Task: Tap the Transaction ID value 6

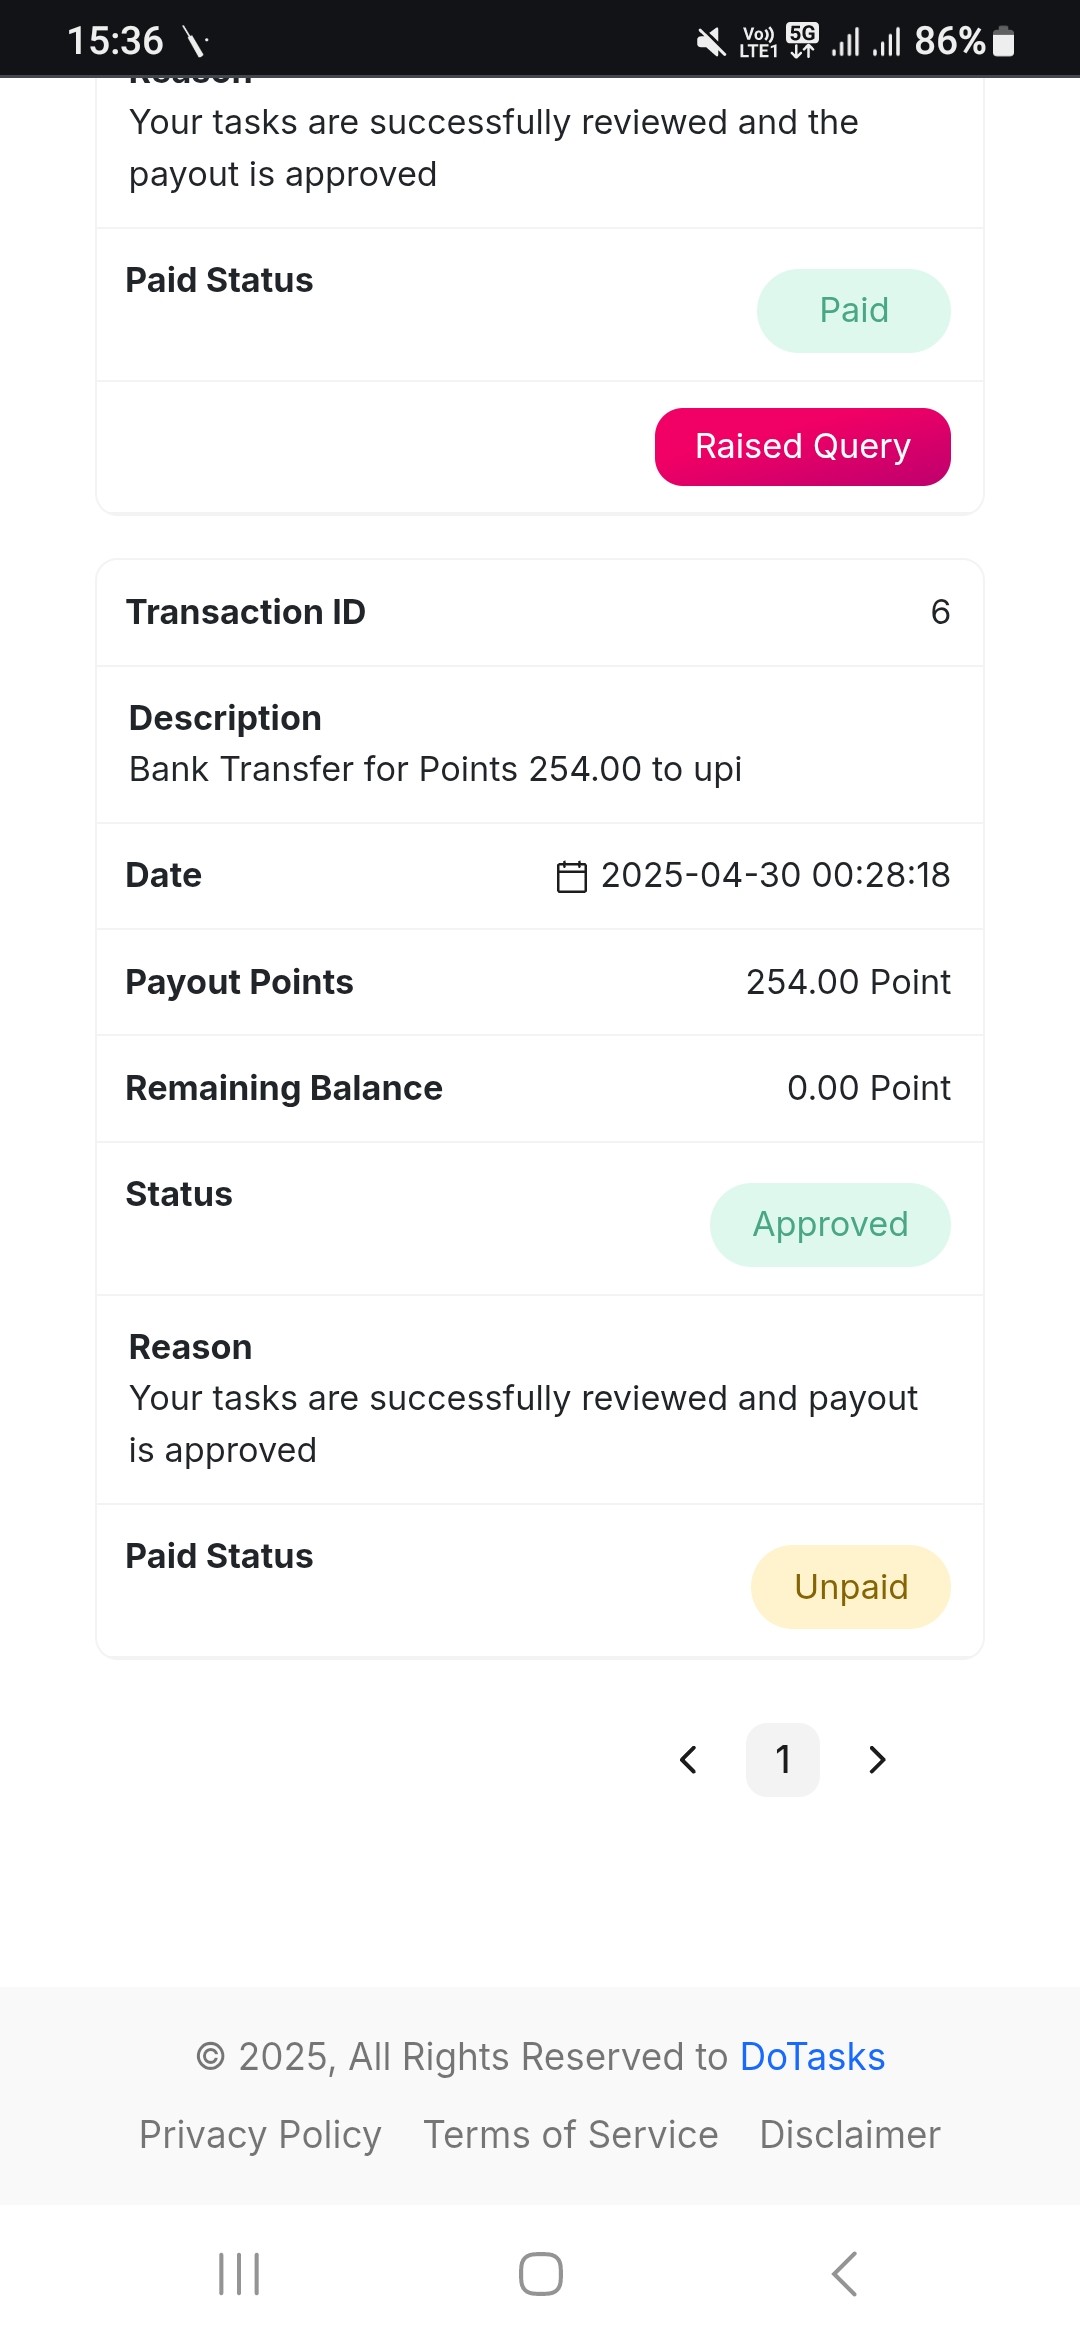Action: coord(940,612)
